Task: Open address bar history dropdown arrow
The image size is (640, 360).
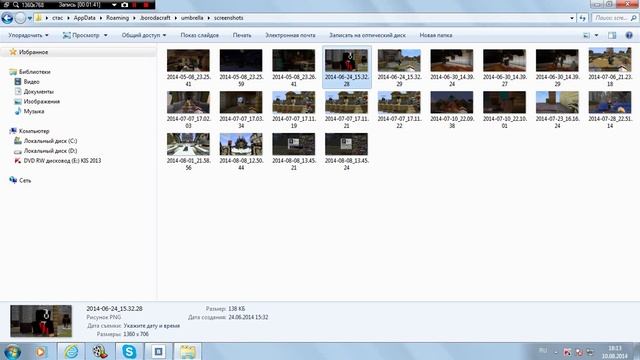Action: [571, 18]
